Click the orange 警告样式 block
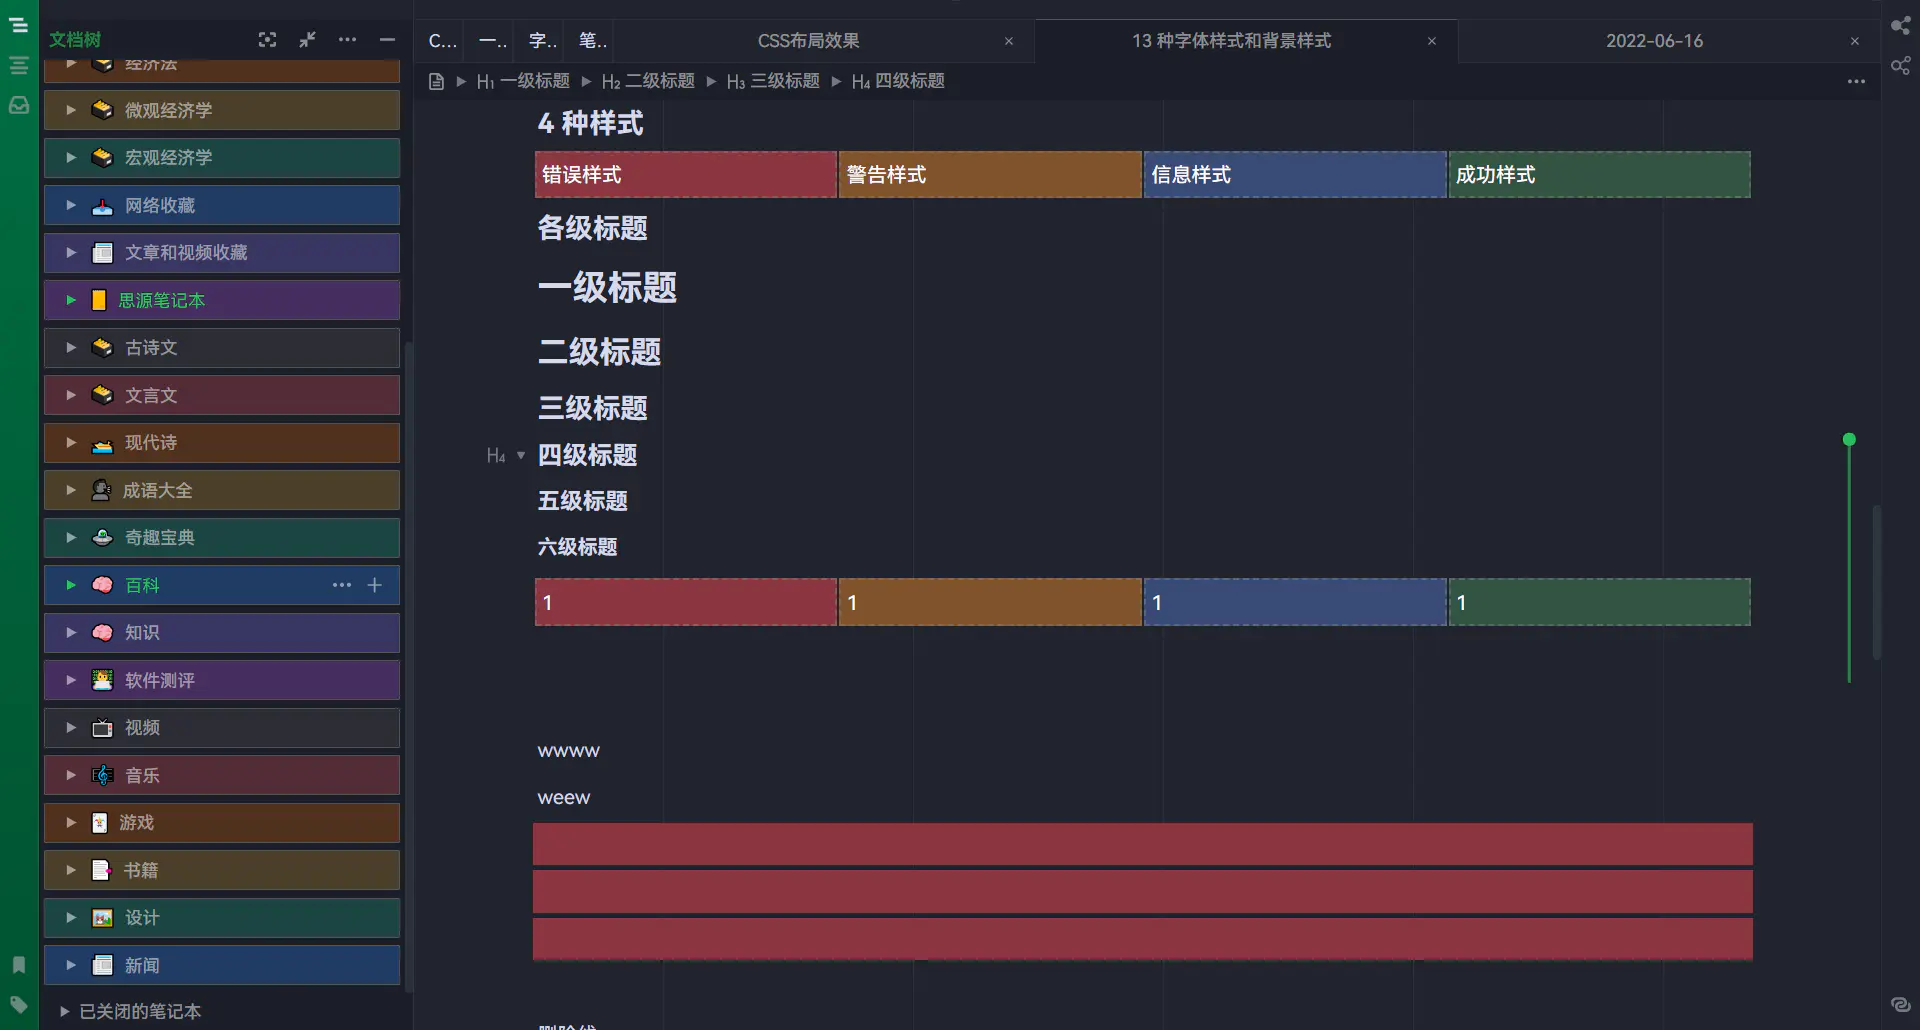Screen dimensions: 1920x1030 pos(990,175)
